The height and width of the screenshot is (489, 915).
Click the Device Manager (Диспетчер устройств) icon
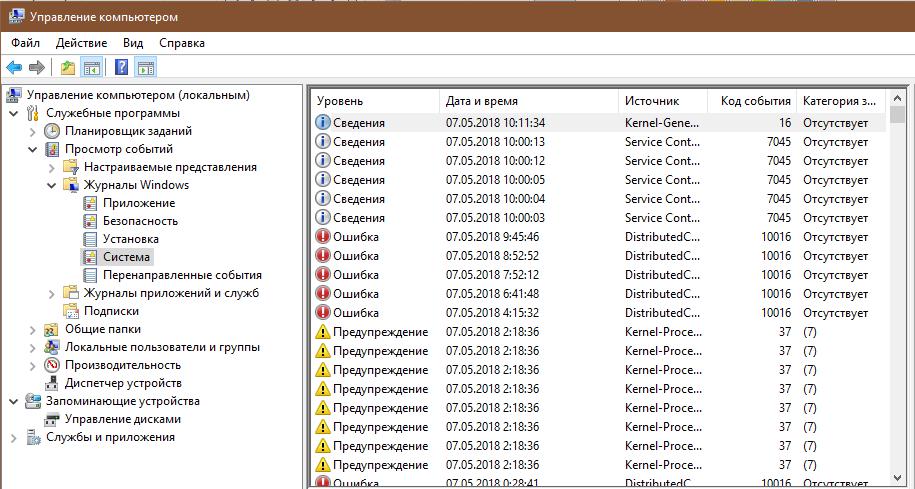point(52,383)
